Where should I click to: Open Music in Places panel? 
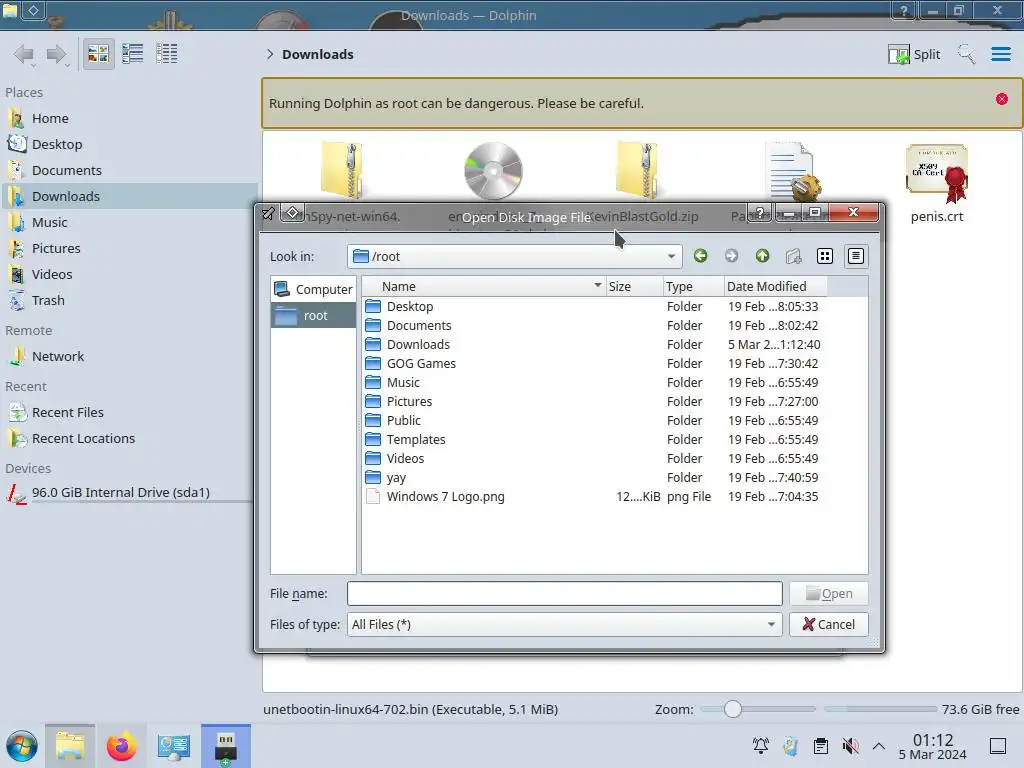point(50,223)
